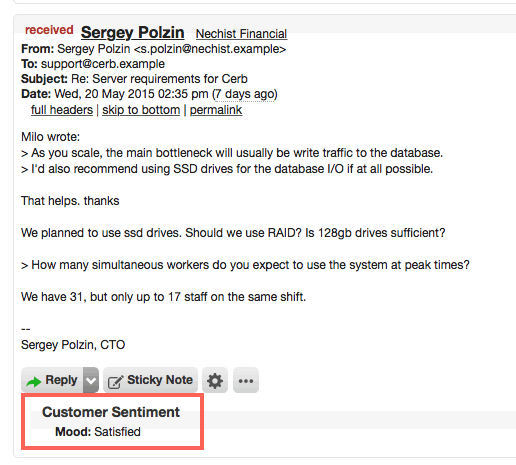Click the green Reply arrow icon
Viewport: 516px width, 465px height.
click(x=34, y=381)
